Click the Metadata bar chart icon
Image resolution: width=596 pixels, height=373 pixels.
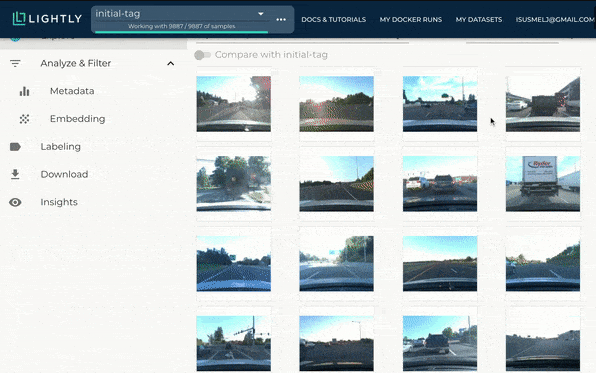coord(24,91)
